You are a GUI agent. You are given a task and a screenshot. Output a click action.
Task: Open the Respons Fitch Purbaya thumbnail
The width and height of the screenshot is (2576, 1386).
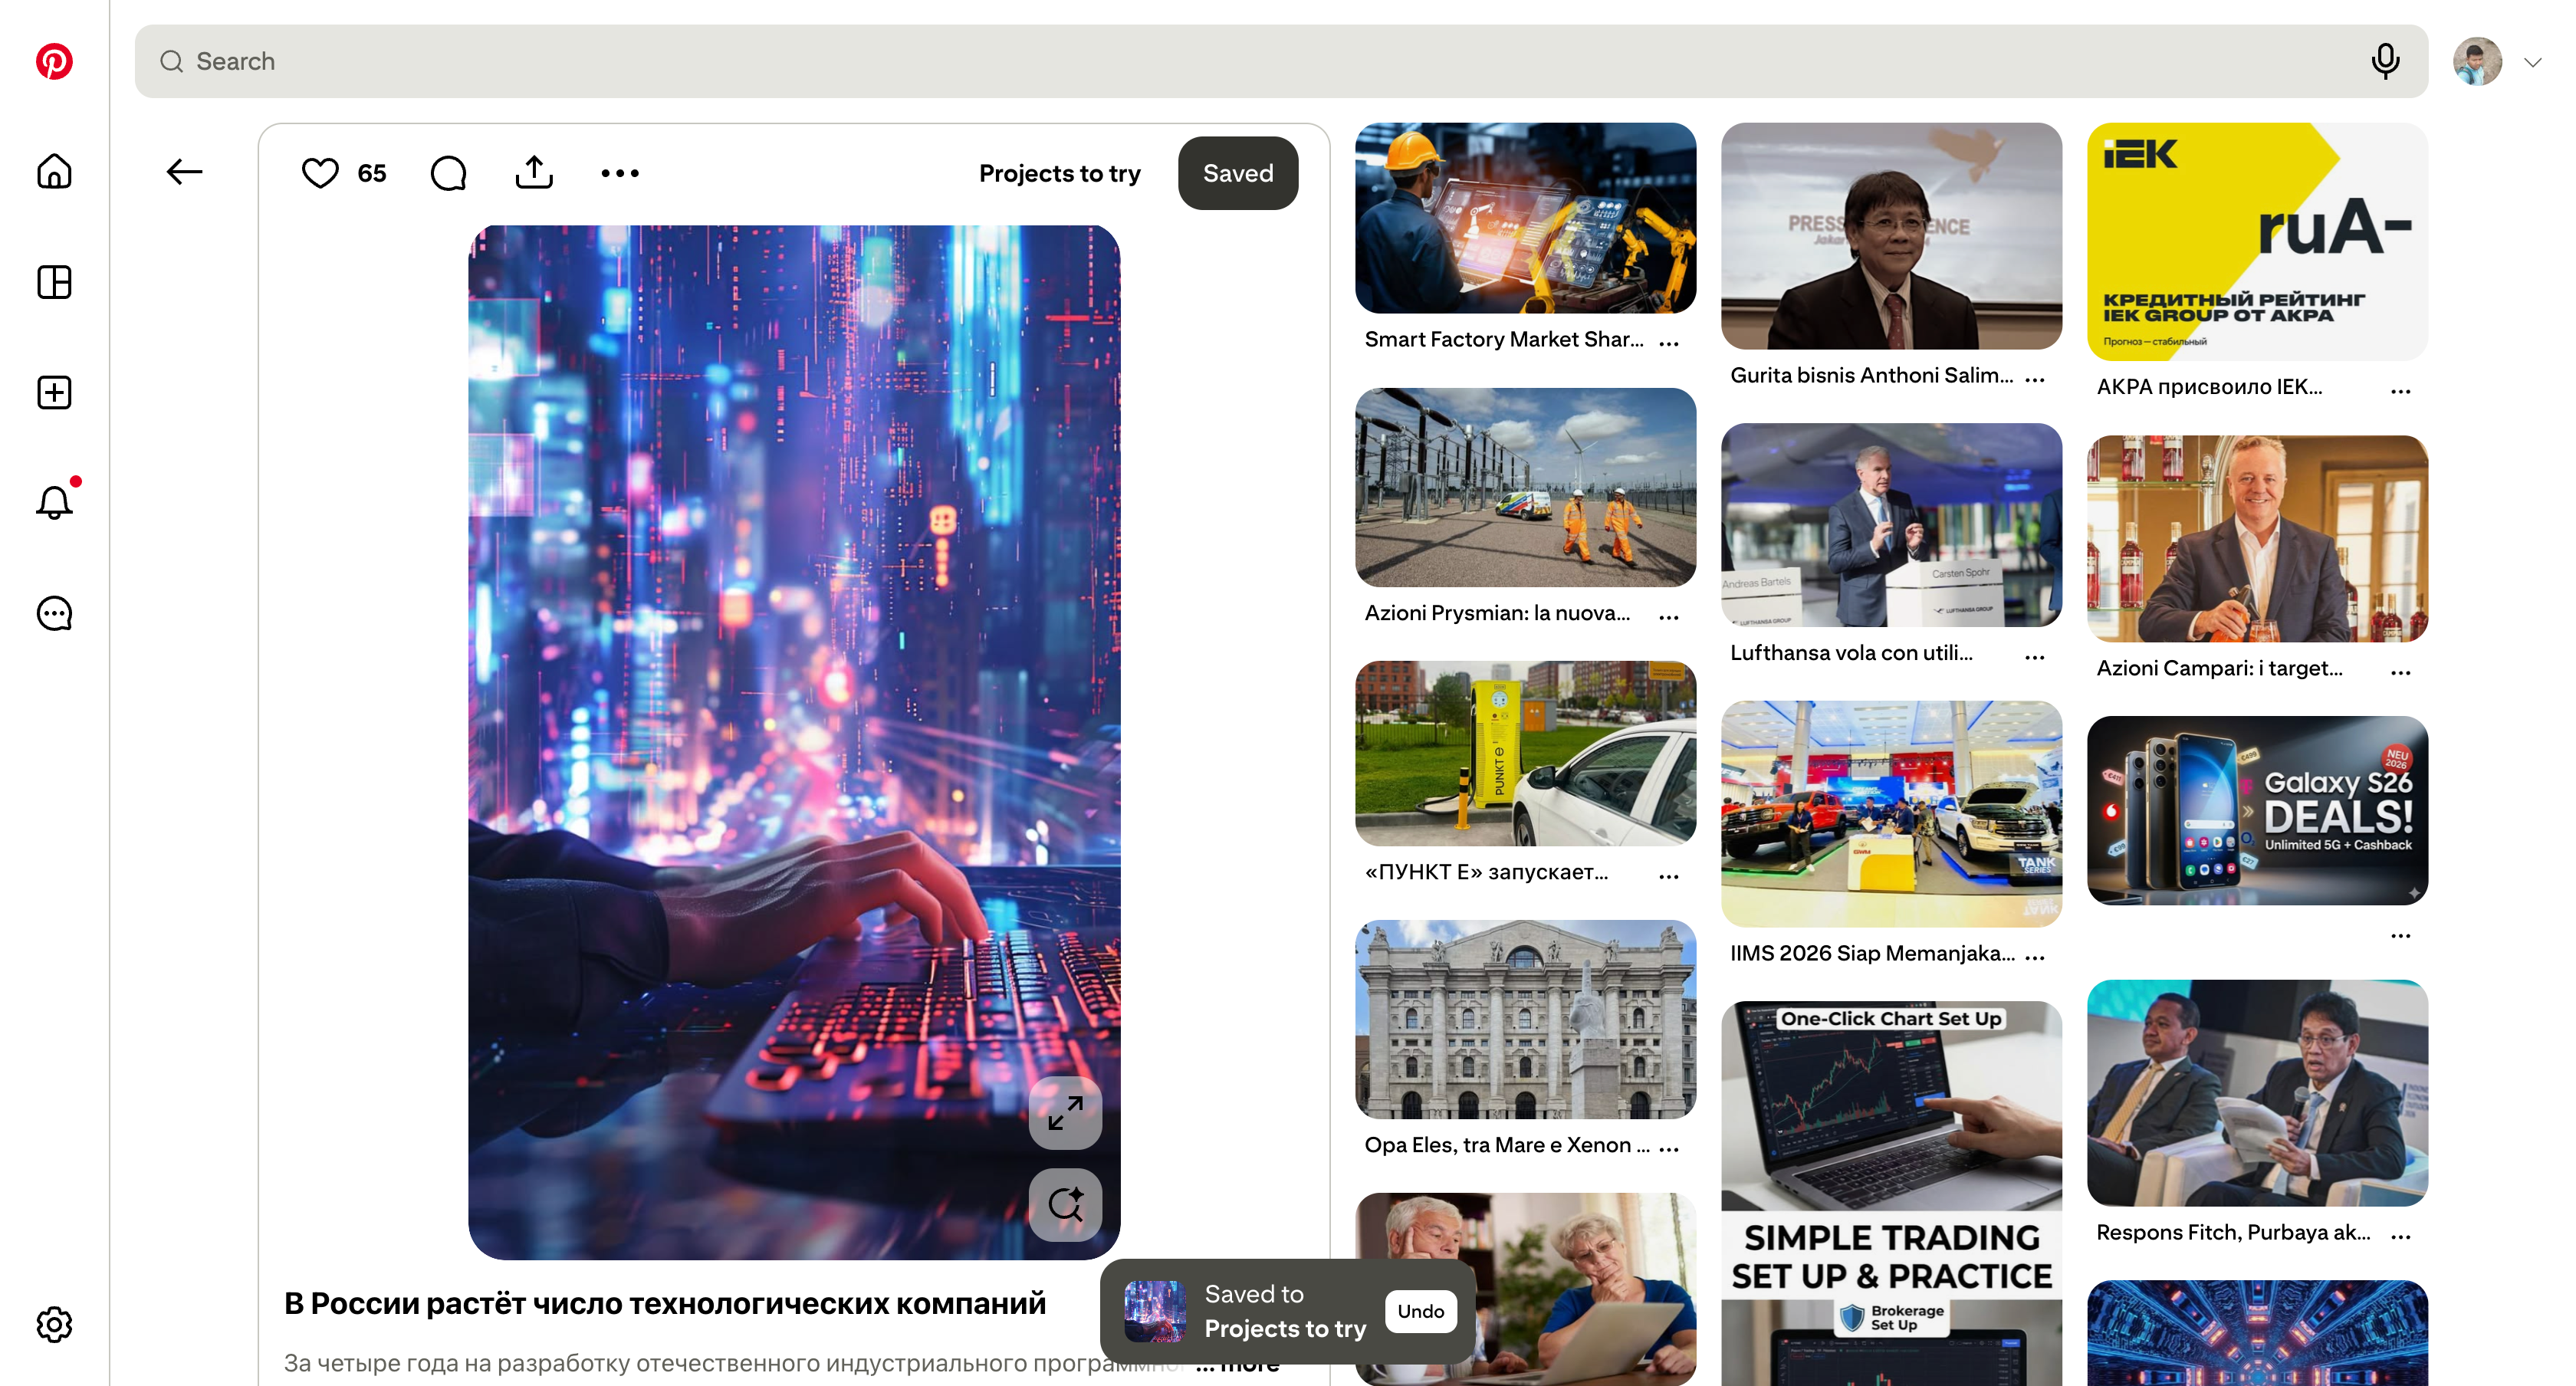point(2257,1093)
